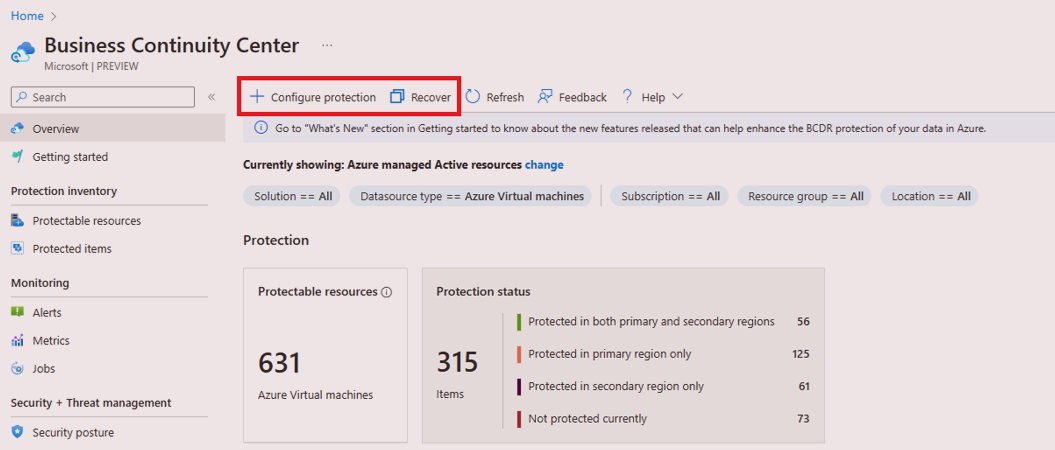This screenshot has width=1055, height=450.
Task: Click the Feedback icon
Action: coord(546,97)
